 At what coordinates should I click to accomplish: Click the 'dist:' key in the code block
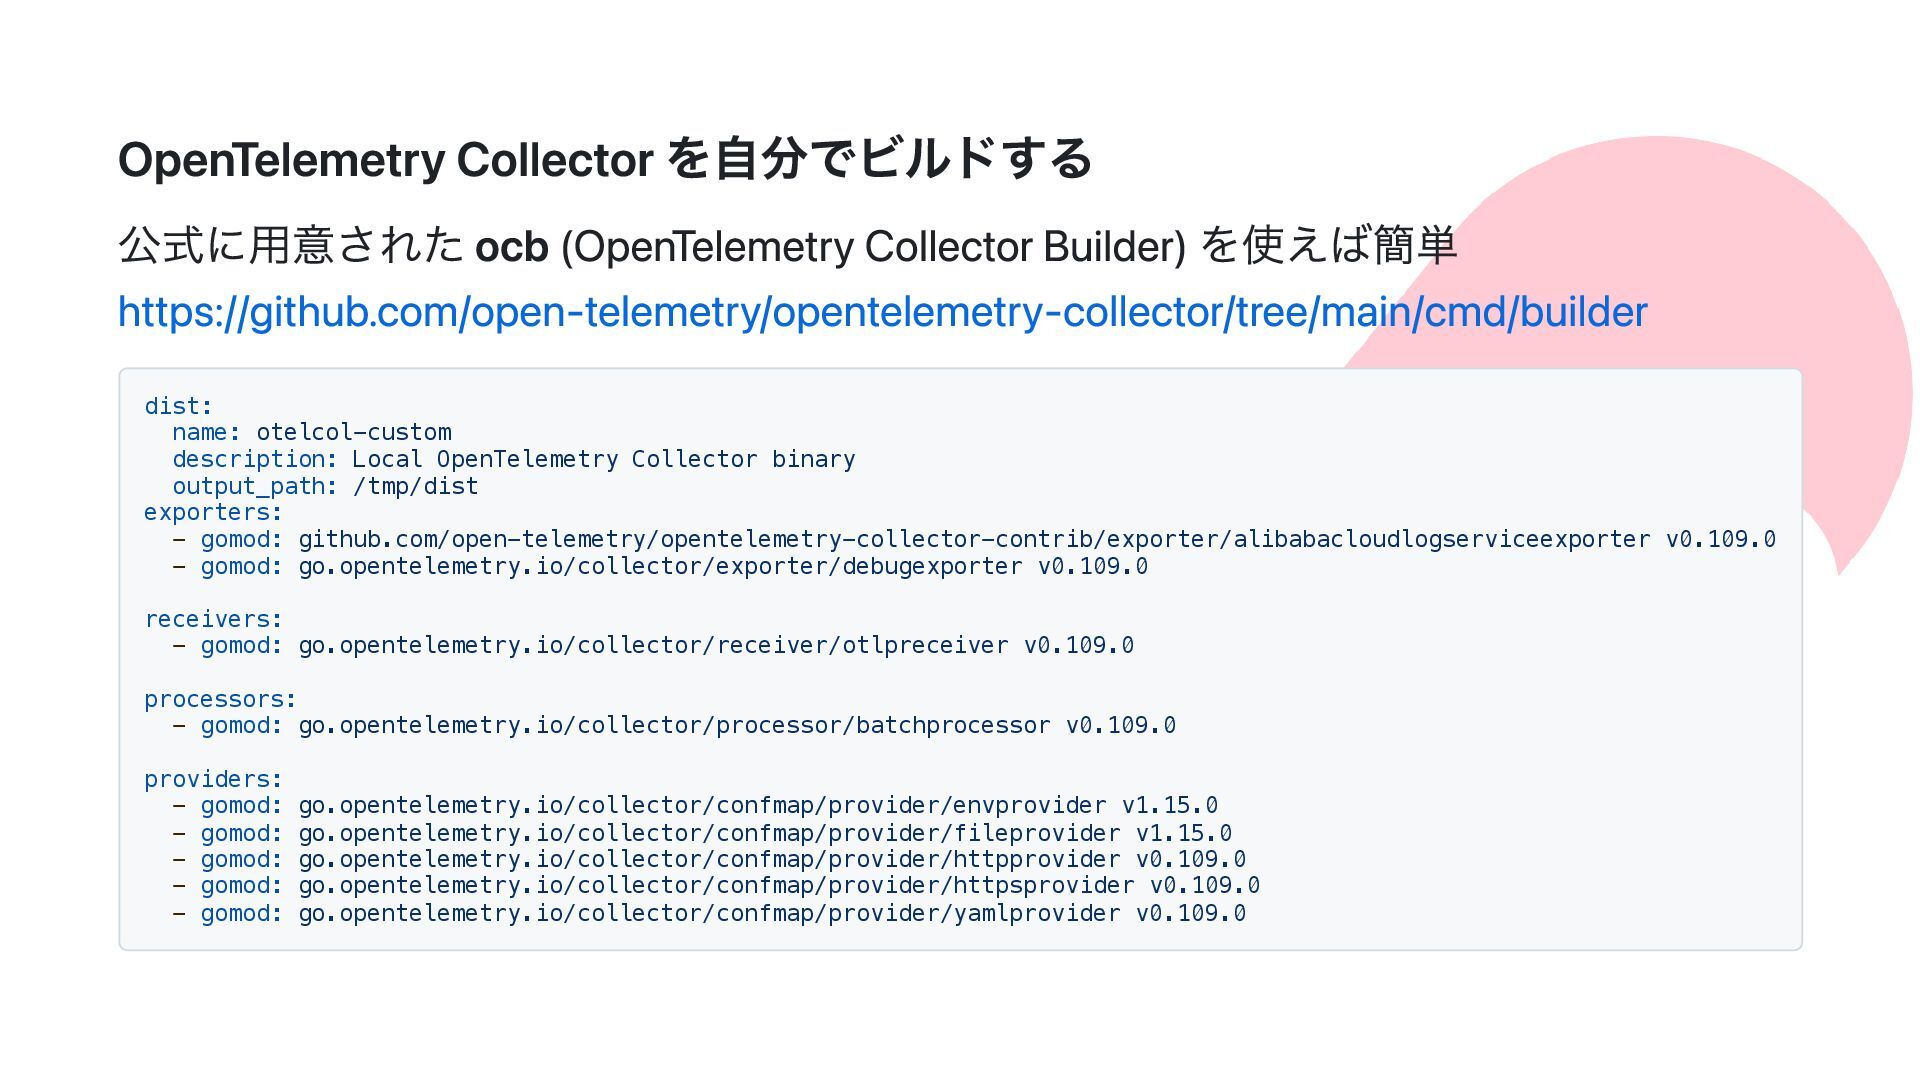178,406
